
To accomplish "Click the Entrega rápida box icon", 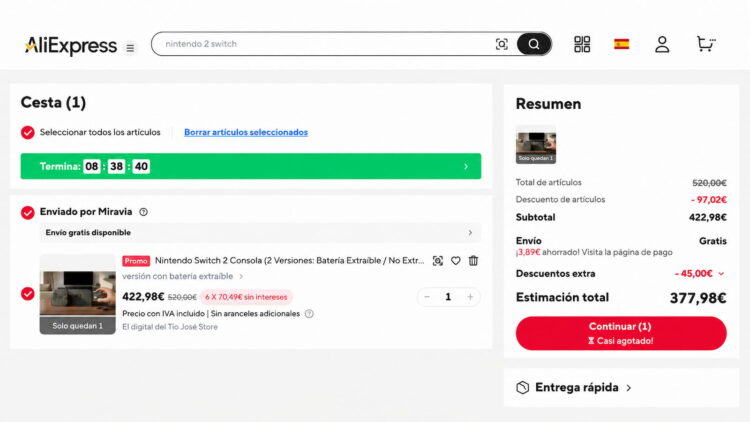I will coord(523,388).
